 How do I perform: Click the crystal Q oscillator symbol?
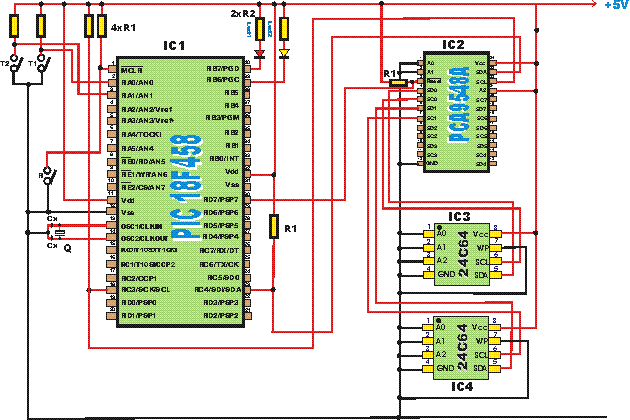pos(59,233)
